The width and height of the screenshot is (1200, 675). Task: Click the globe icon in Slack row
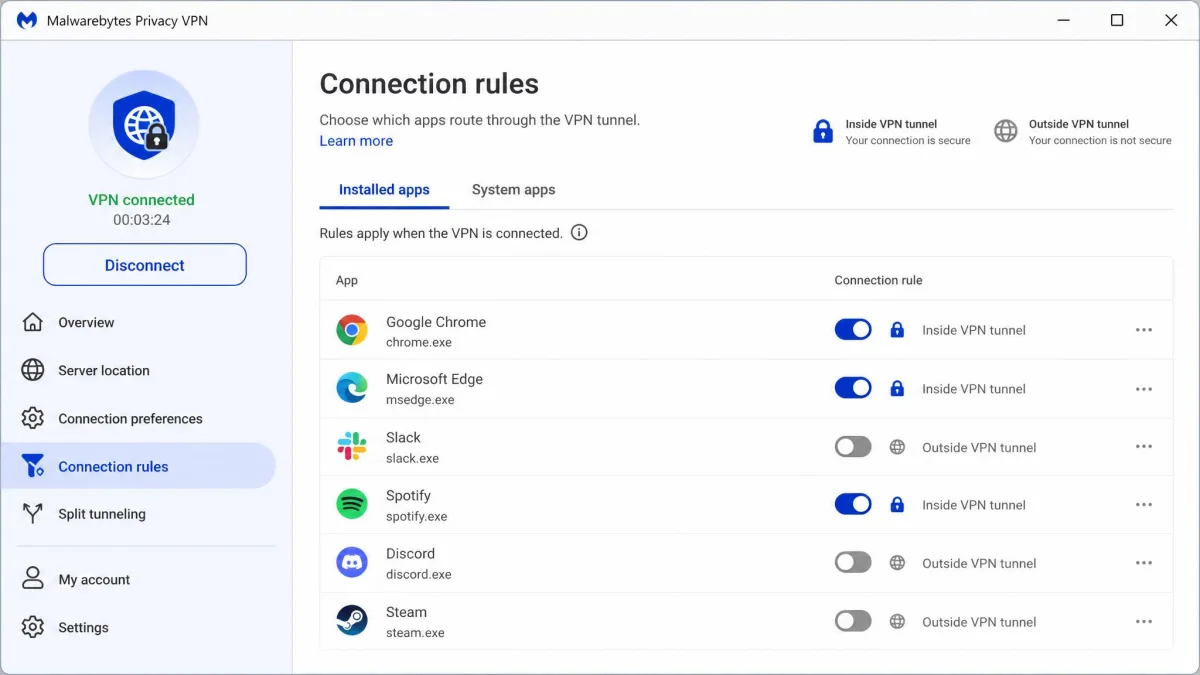tap(897, 447)
